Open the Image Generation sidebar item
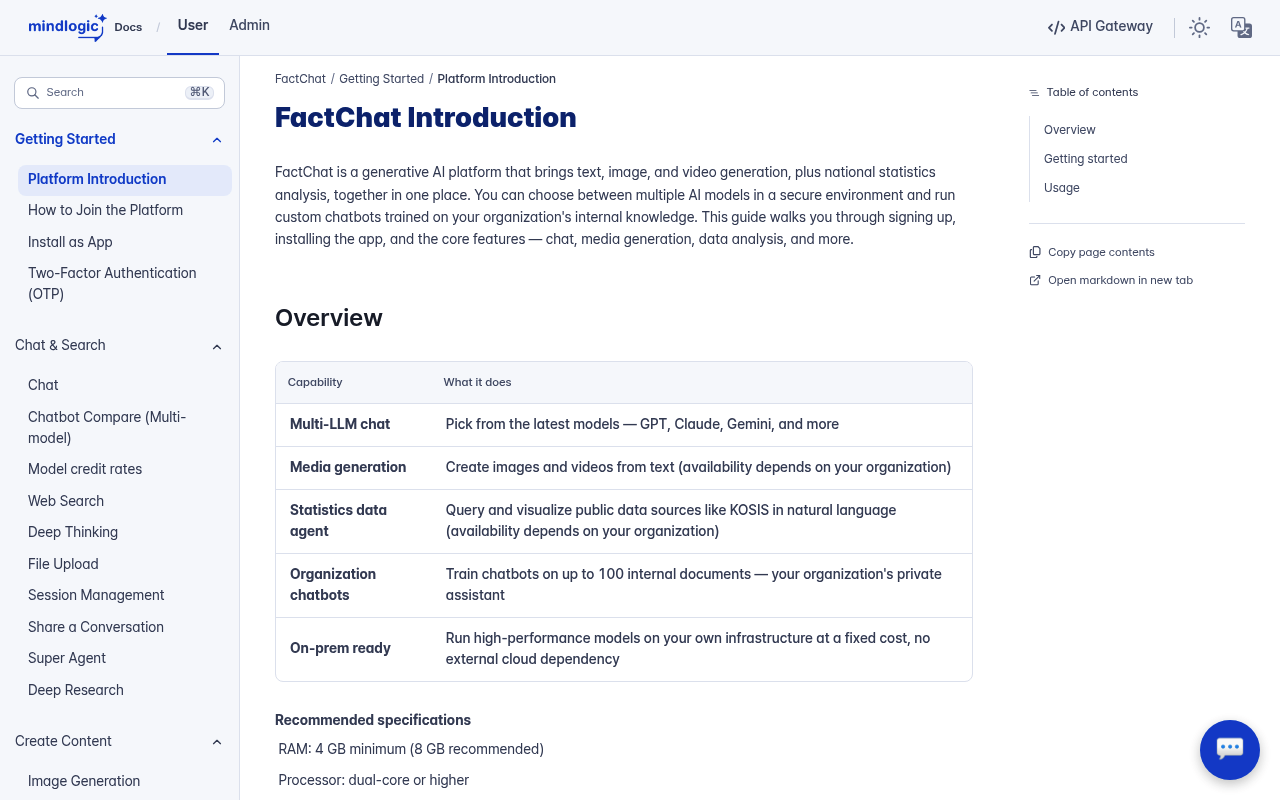The image size is (1280, 800). (x=84, y=781)
